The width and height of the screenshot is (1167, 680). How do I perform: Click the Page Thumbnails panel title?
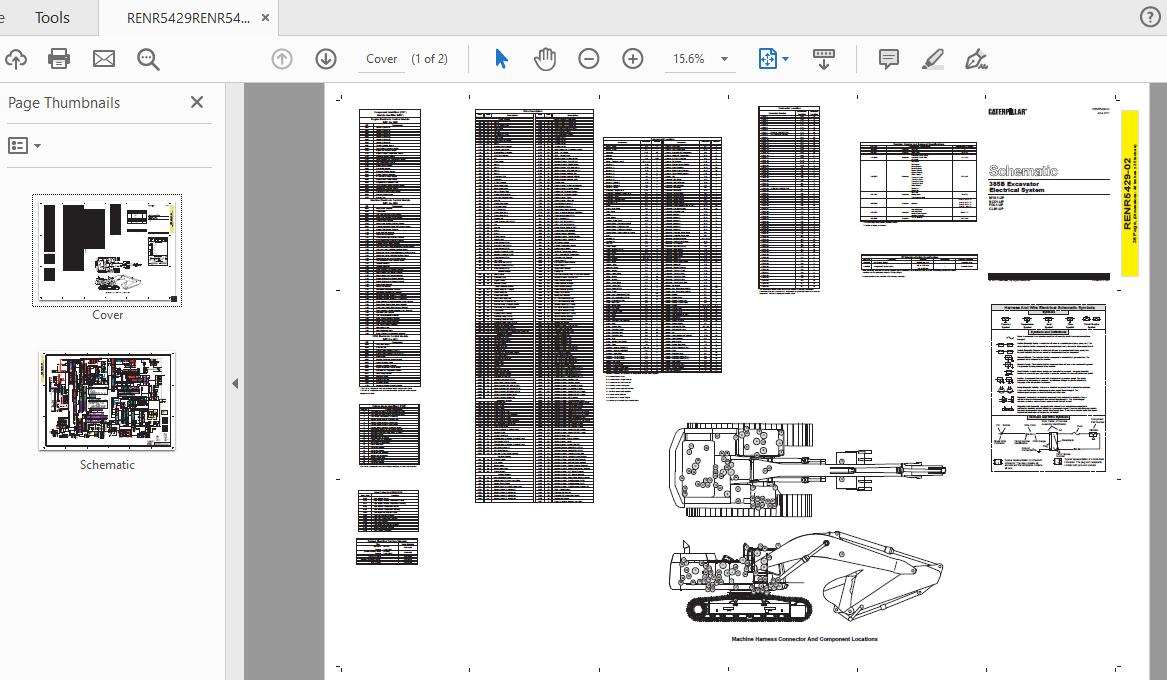(x=64, y=103)
